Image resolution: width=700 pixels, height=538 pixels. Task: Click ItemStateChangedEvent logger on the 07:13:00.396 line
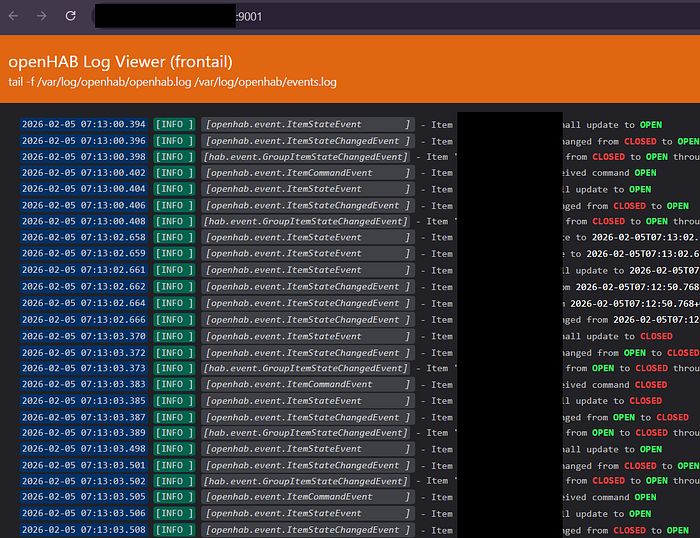pos(308,141)
